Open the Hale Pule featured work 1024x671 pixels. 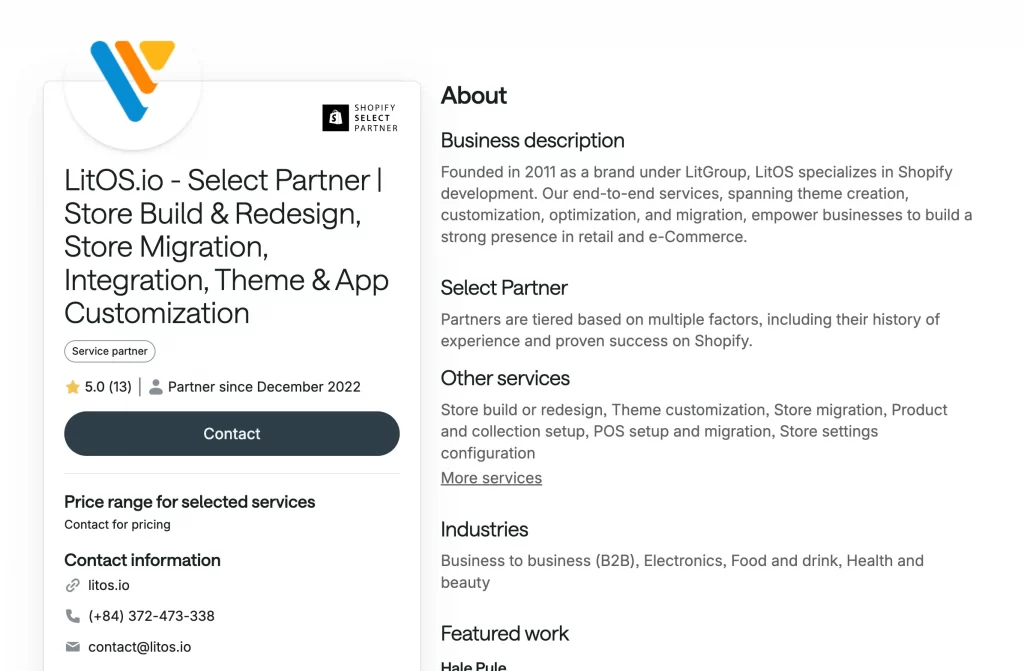coord(473,664)
